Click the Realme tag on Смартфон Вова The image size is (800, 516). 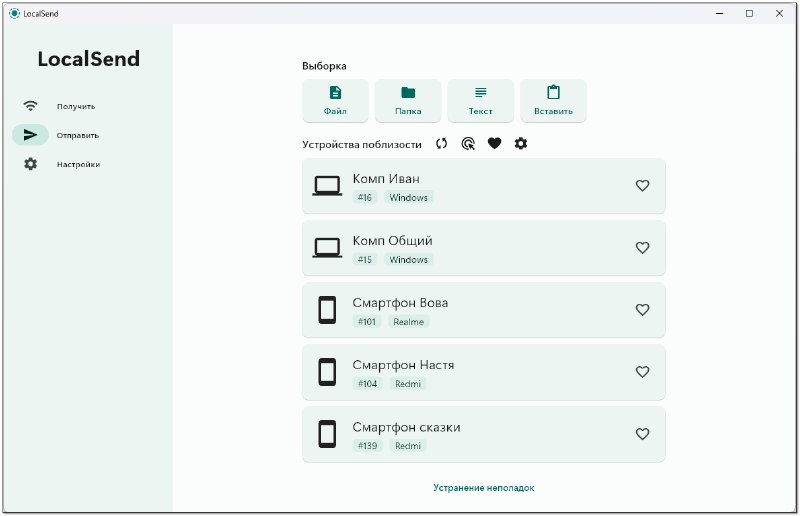point(409,322)
